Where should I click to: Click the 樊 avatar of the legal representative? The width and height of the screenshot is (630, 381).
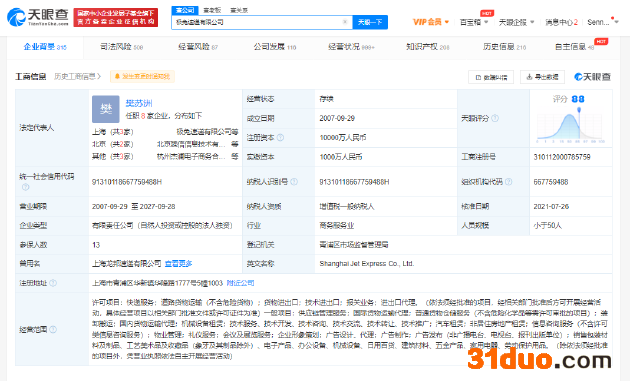[x=106, y=109]
